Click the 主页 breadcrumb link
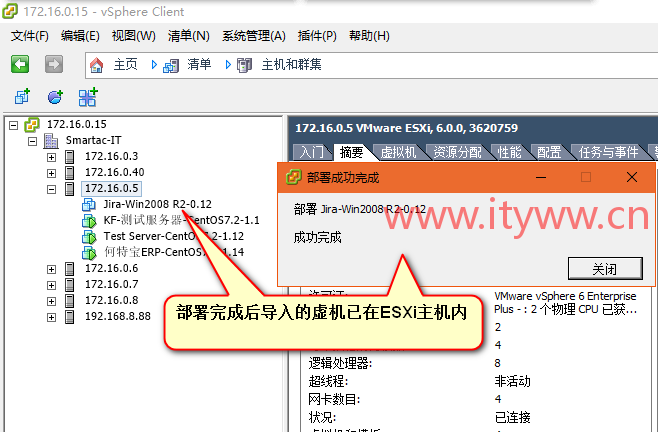The width and height of the screenshot is (658, 432). 125,65
